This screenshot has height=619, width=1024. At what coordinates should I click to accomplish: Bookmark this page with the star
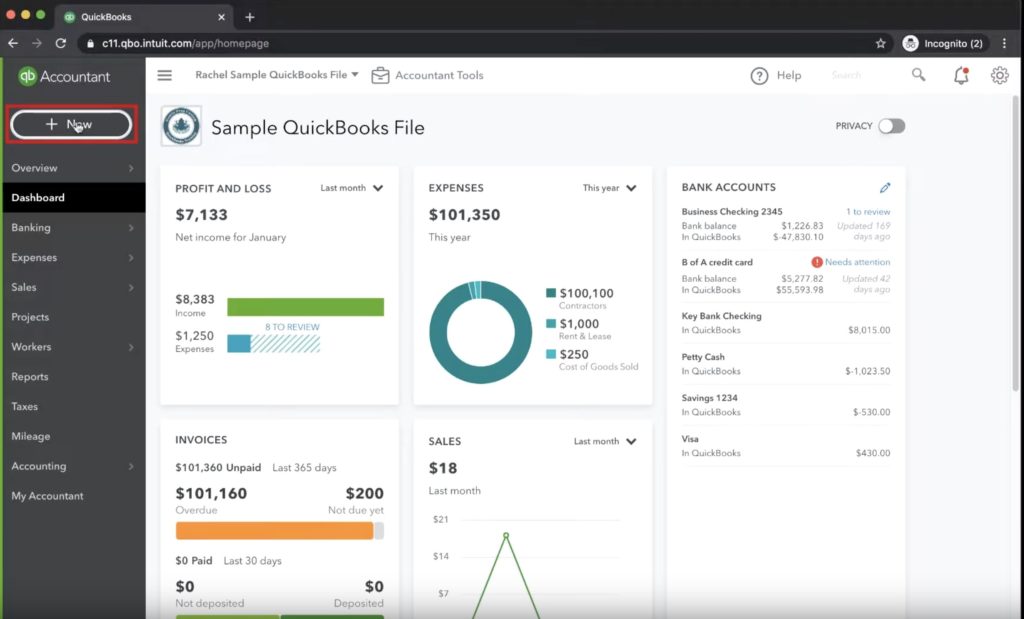tap(880, 43)
